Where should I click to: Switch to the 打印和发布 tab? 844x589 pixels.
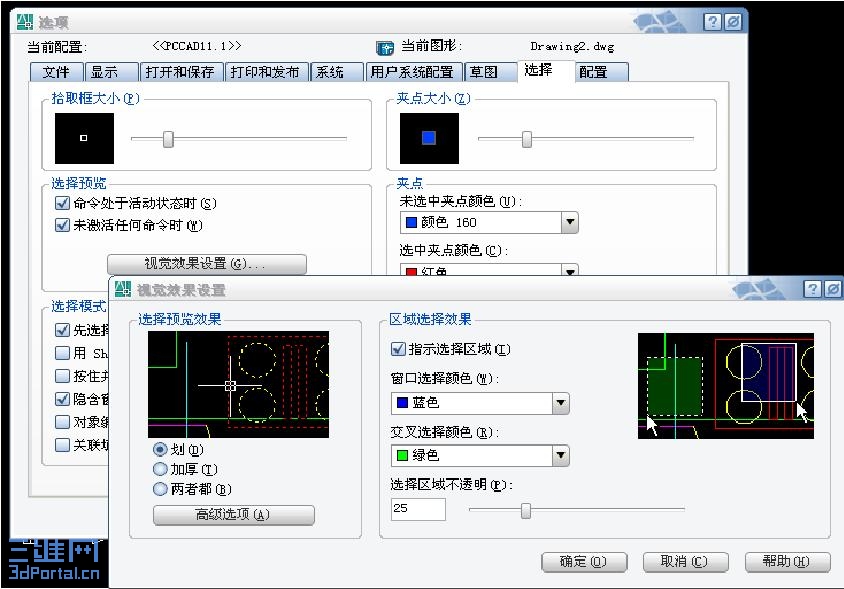(266, 72)
